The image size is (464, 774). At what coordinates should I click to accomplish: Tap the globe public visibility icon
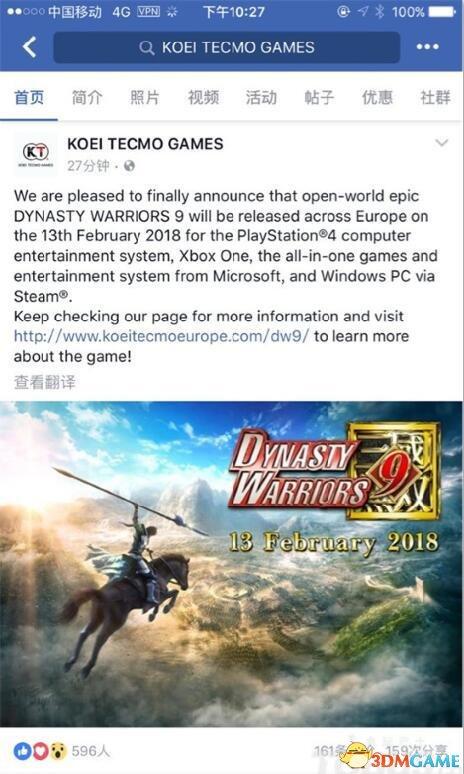click(x=129, y=166)
